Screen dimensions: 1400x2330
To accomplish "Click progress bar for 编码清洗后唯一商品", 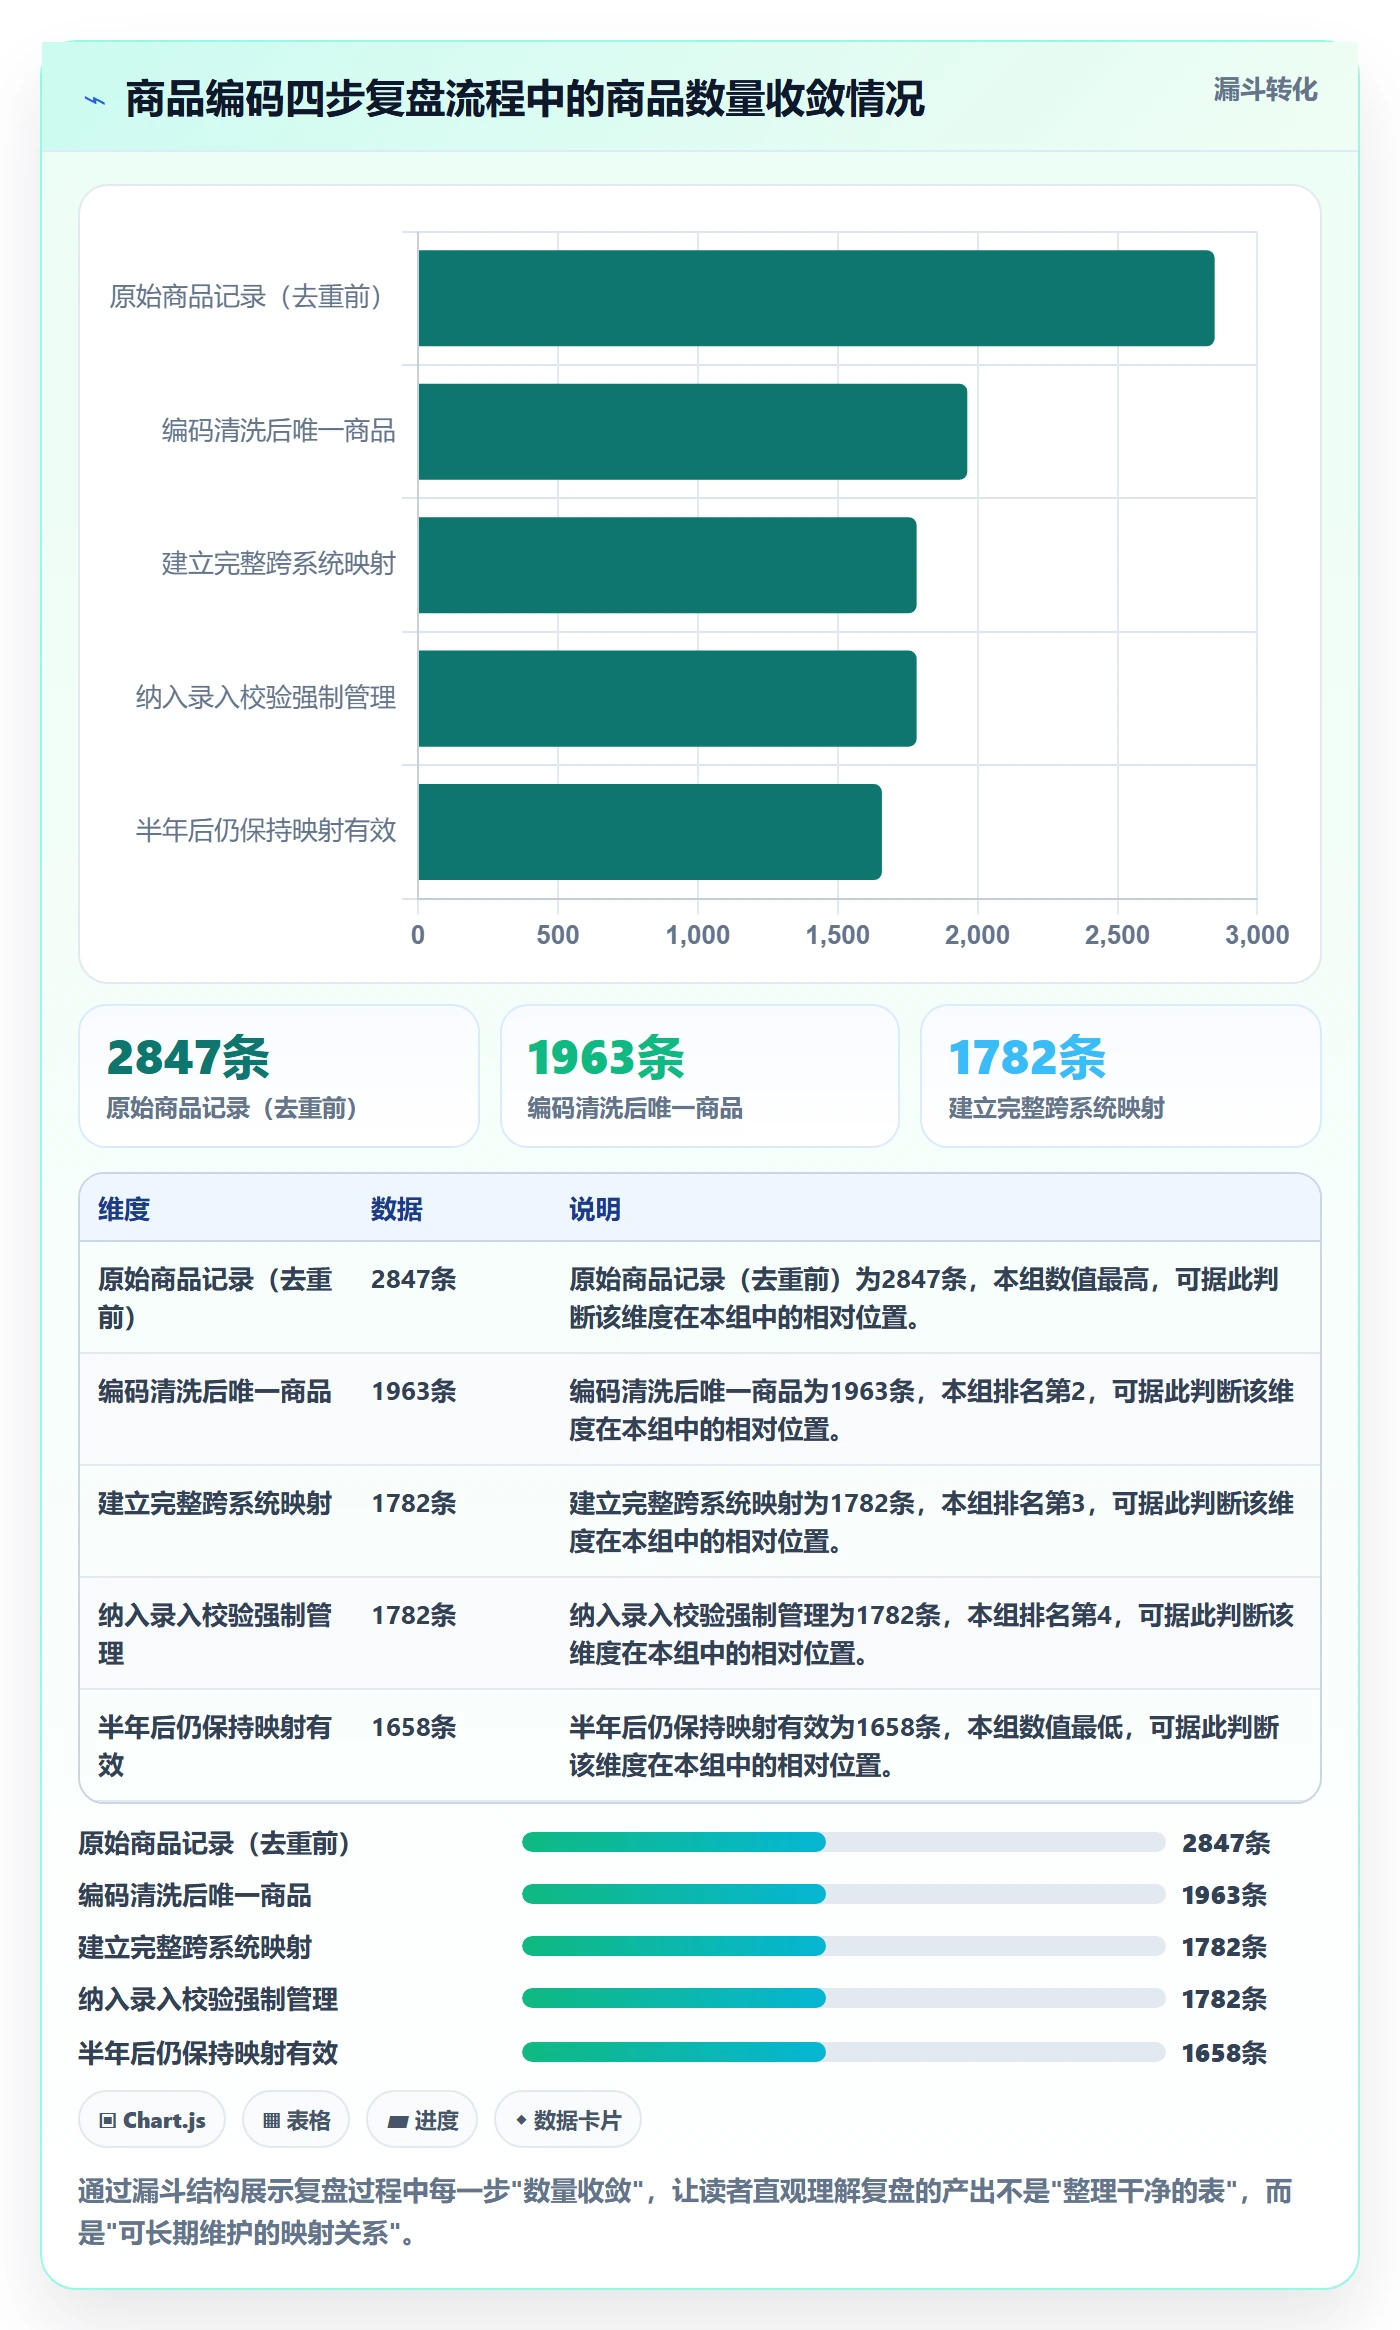I will tap(844, 1894).
